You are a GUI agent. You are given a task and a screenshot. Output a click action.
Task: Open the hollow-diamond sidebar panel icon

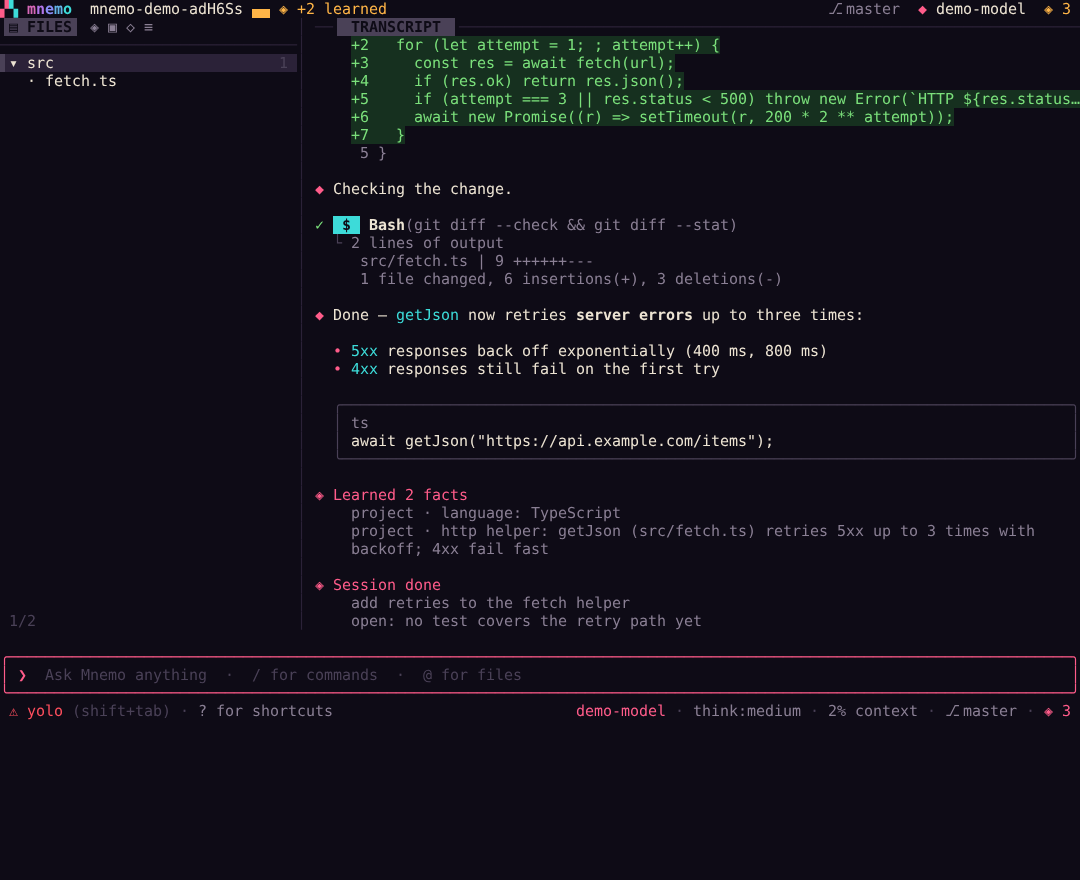[x=130, y=28]
